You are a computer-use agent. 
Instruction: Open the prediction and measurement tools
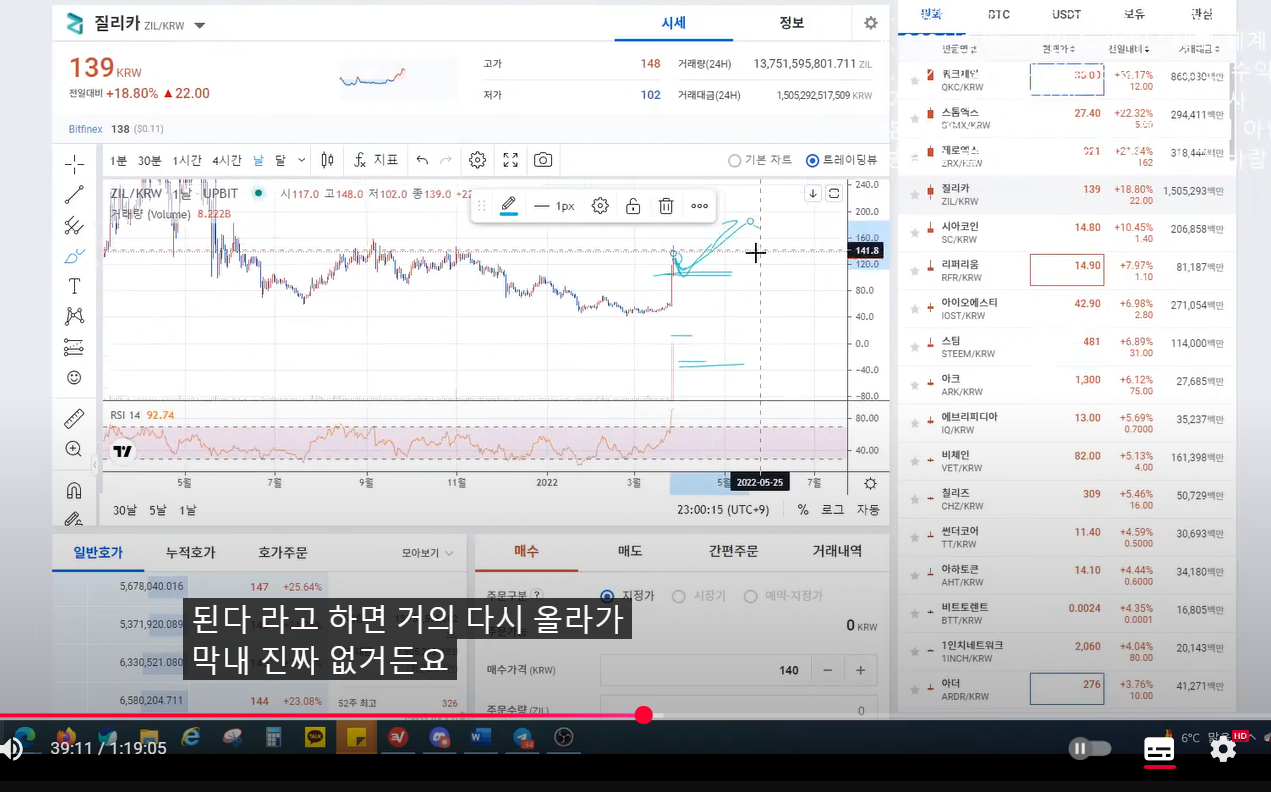pos(74,347)
